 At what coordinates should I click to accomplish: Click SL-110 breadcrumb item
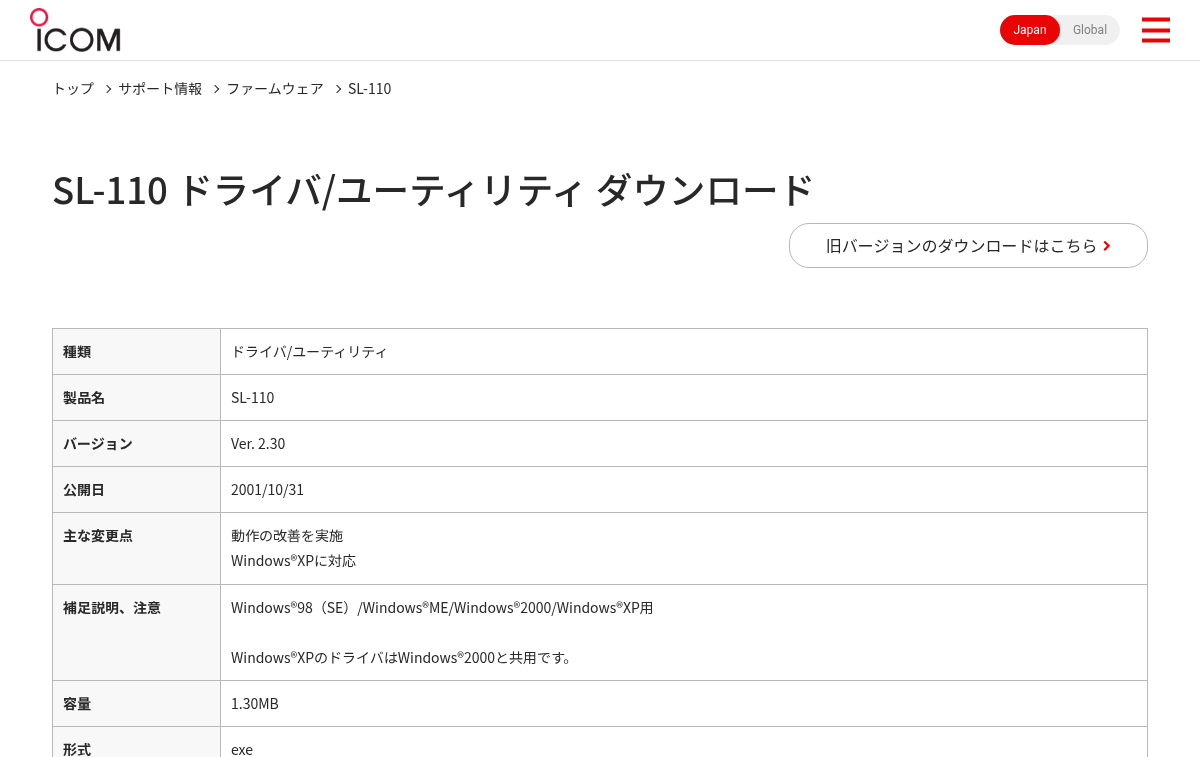369,88
